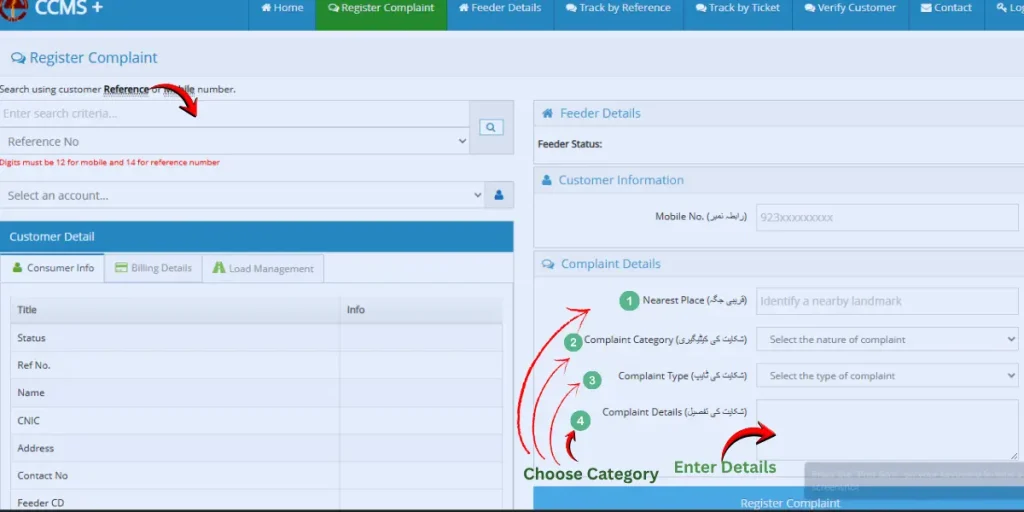Click the CCMS+ logo emblem
Image resolution: width=1024 pixels, height=512 pixels.
pyautogui.click(x=13, y=9)
